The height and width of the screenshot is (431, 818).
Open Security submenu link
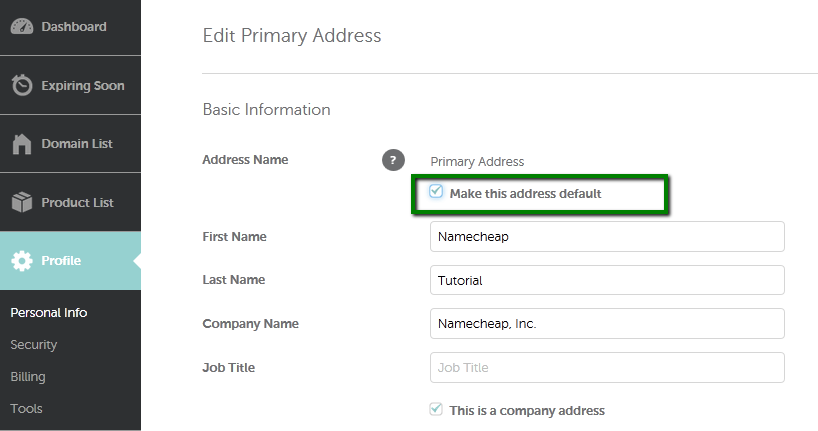coord(33,345)
